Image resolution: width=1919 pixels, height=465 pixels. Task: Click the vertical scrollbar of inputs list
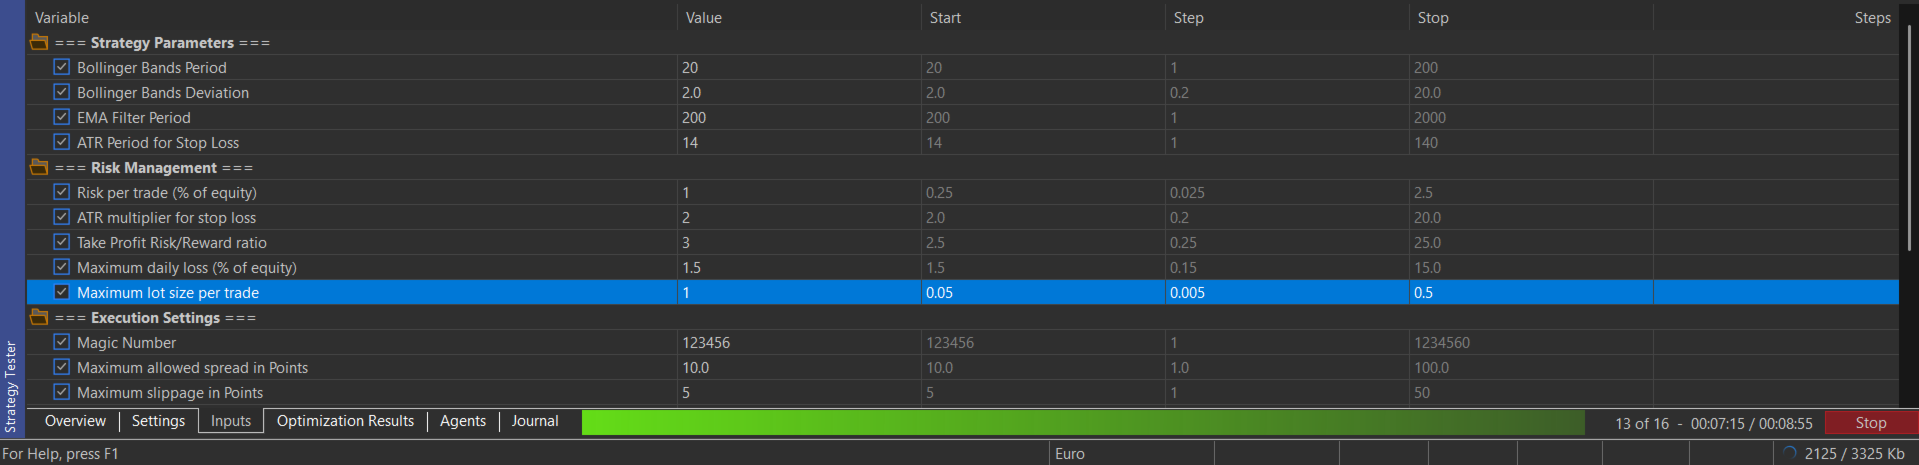(x=1909, y=140)
